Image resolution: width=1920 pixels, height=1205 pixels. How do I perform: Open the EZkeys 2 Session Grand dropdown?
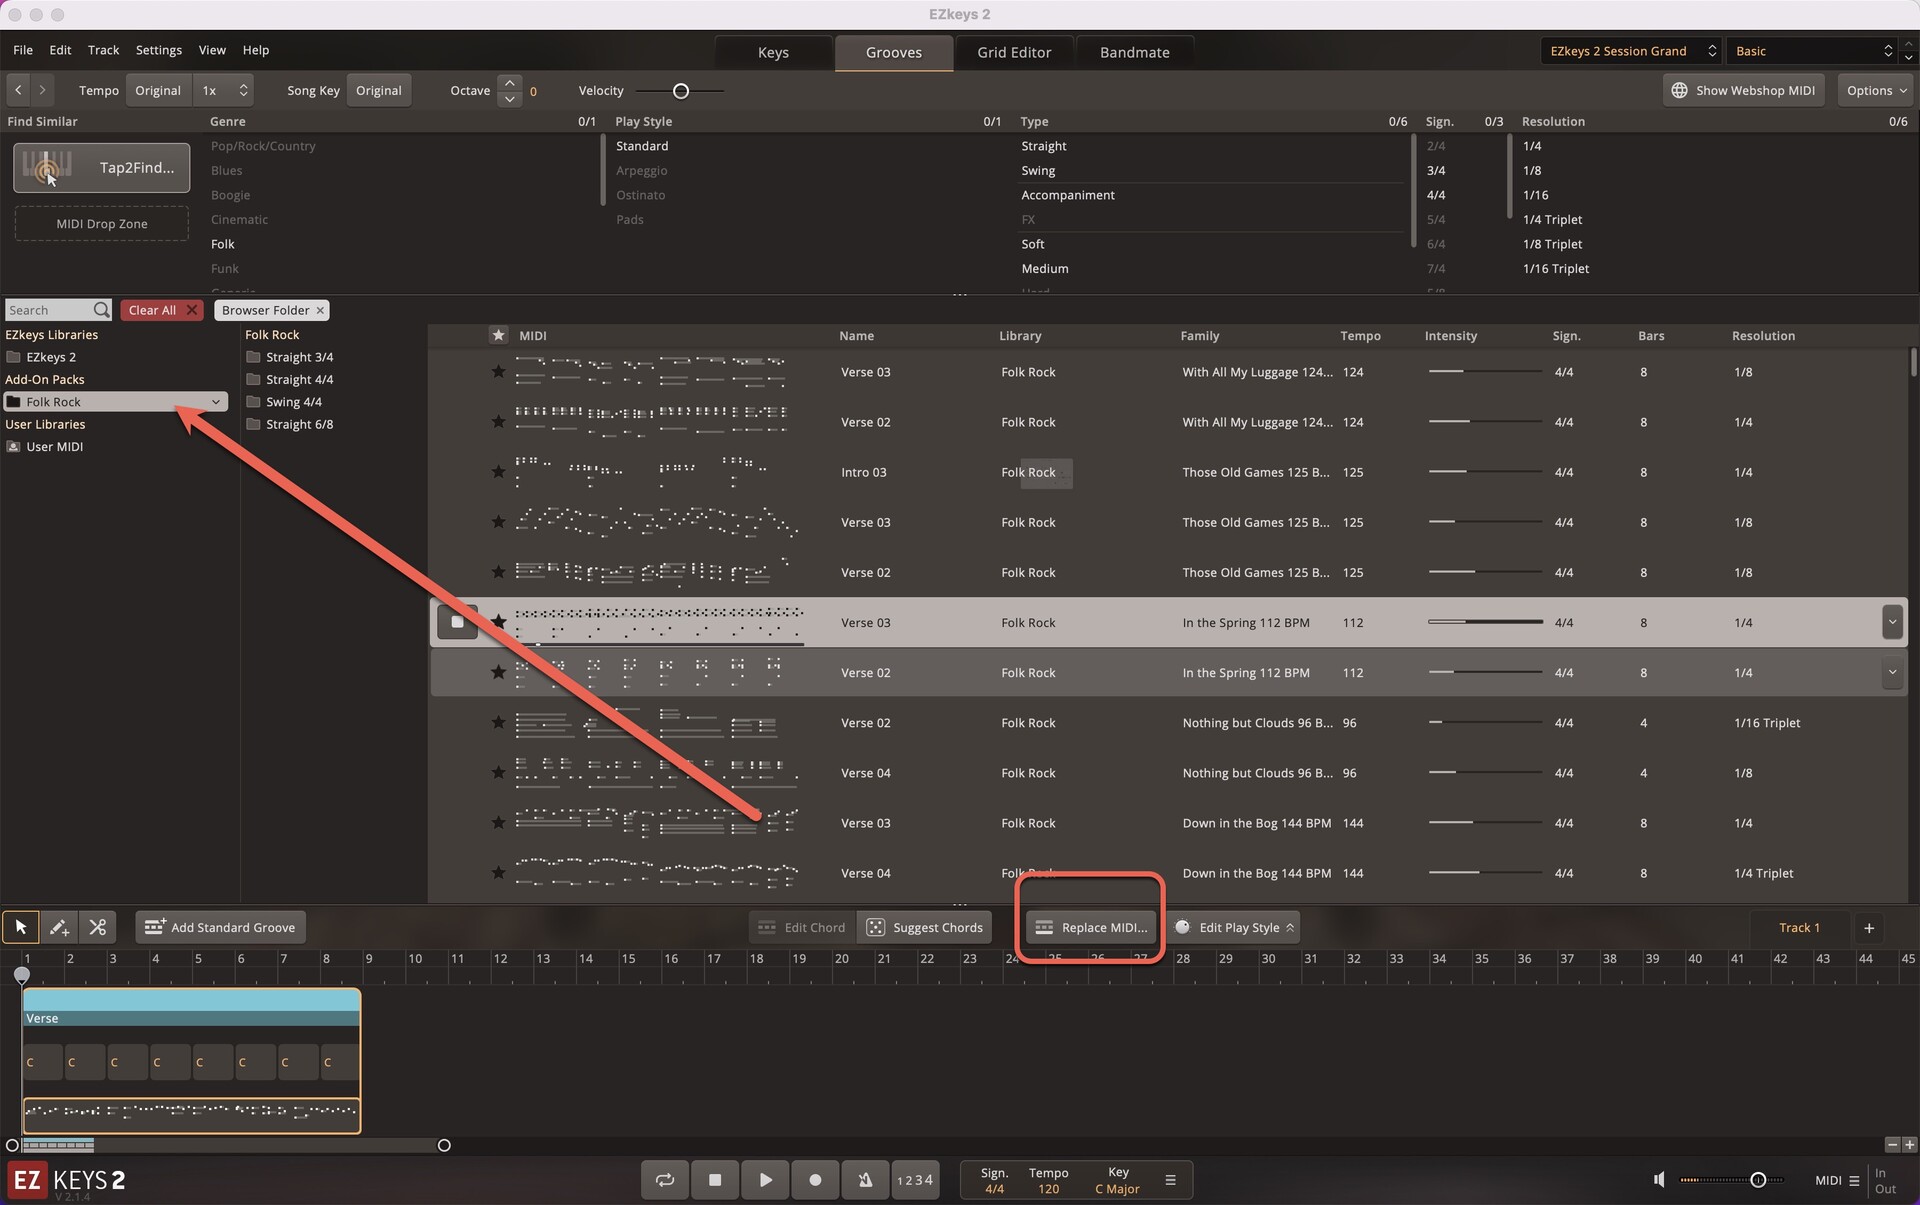pyautogui.click(x=1631, y=51)
